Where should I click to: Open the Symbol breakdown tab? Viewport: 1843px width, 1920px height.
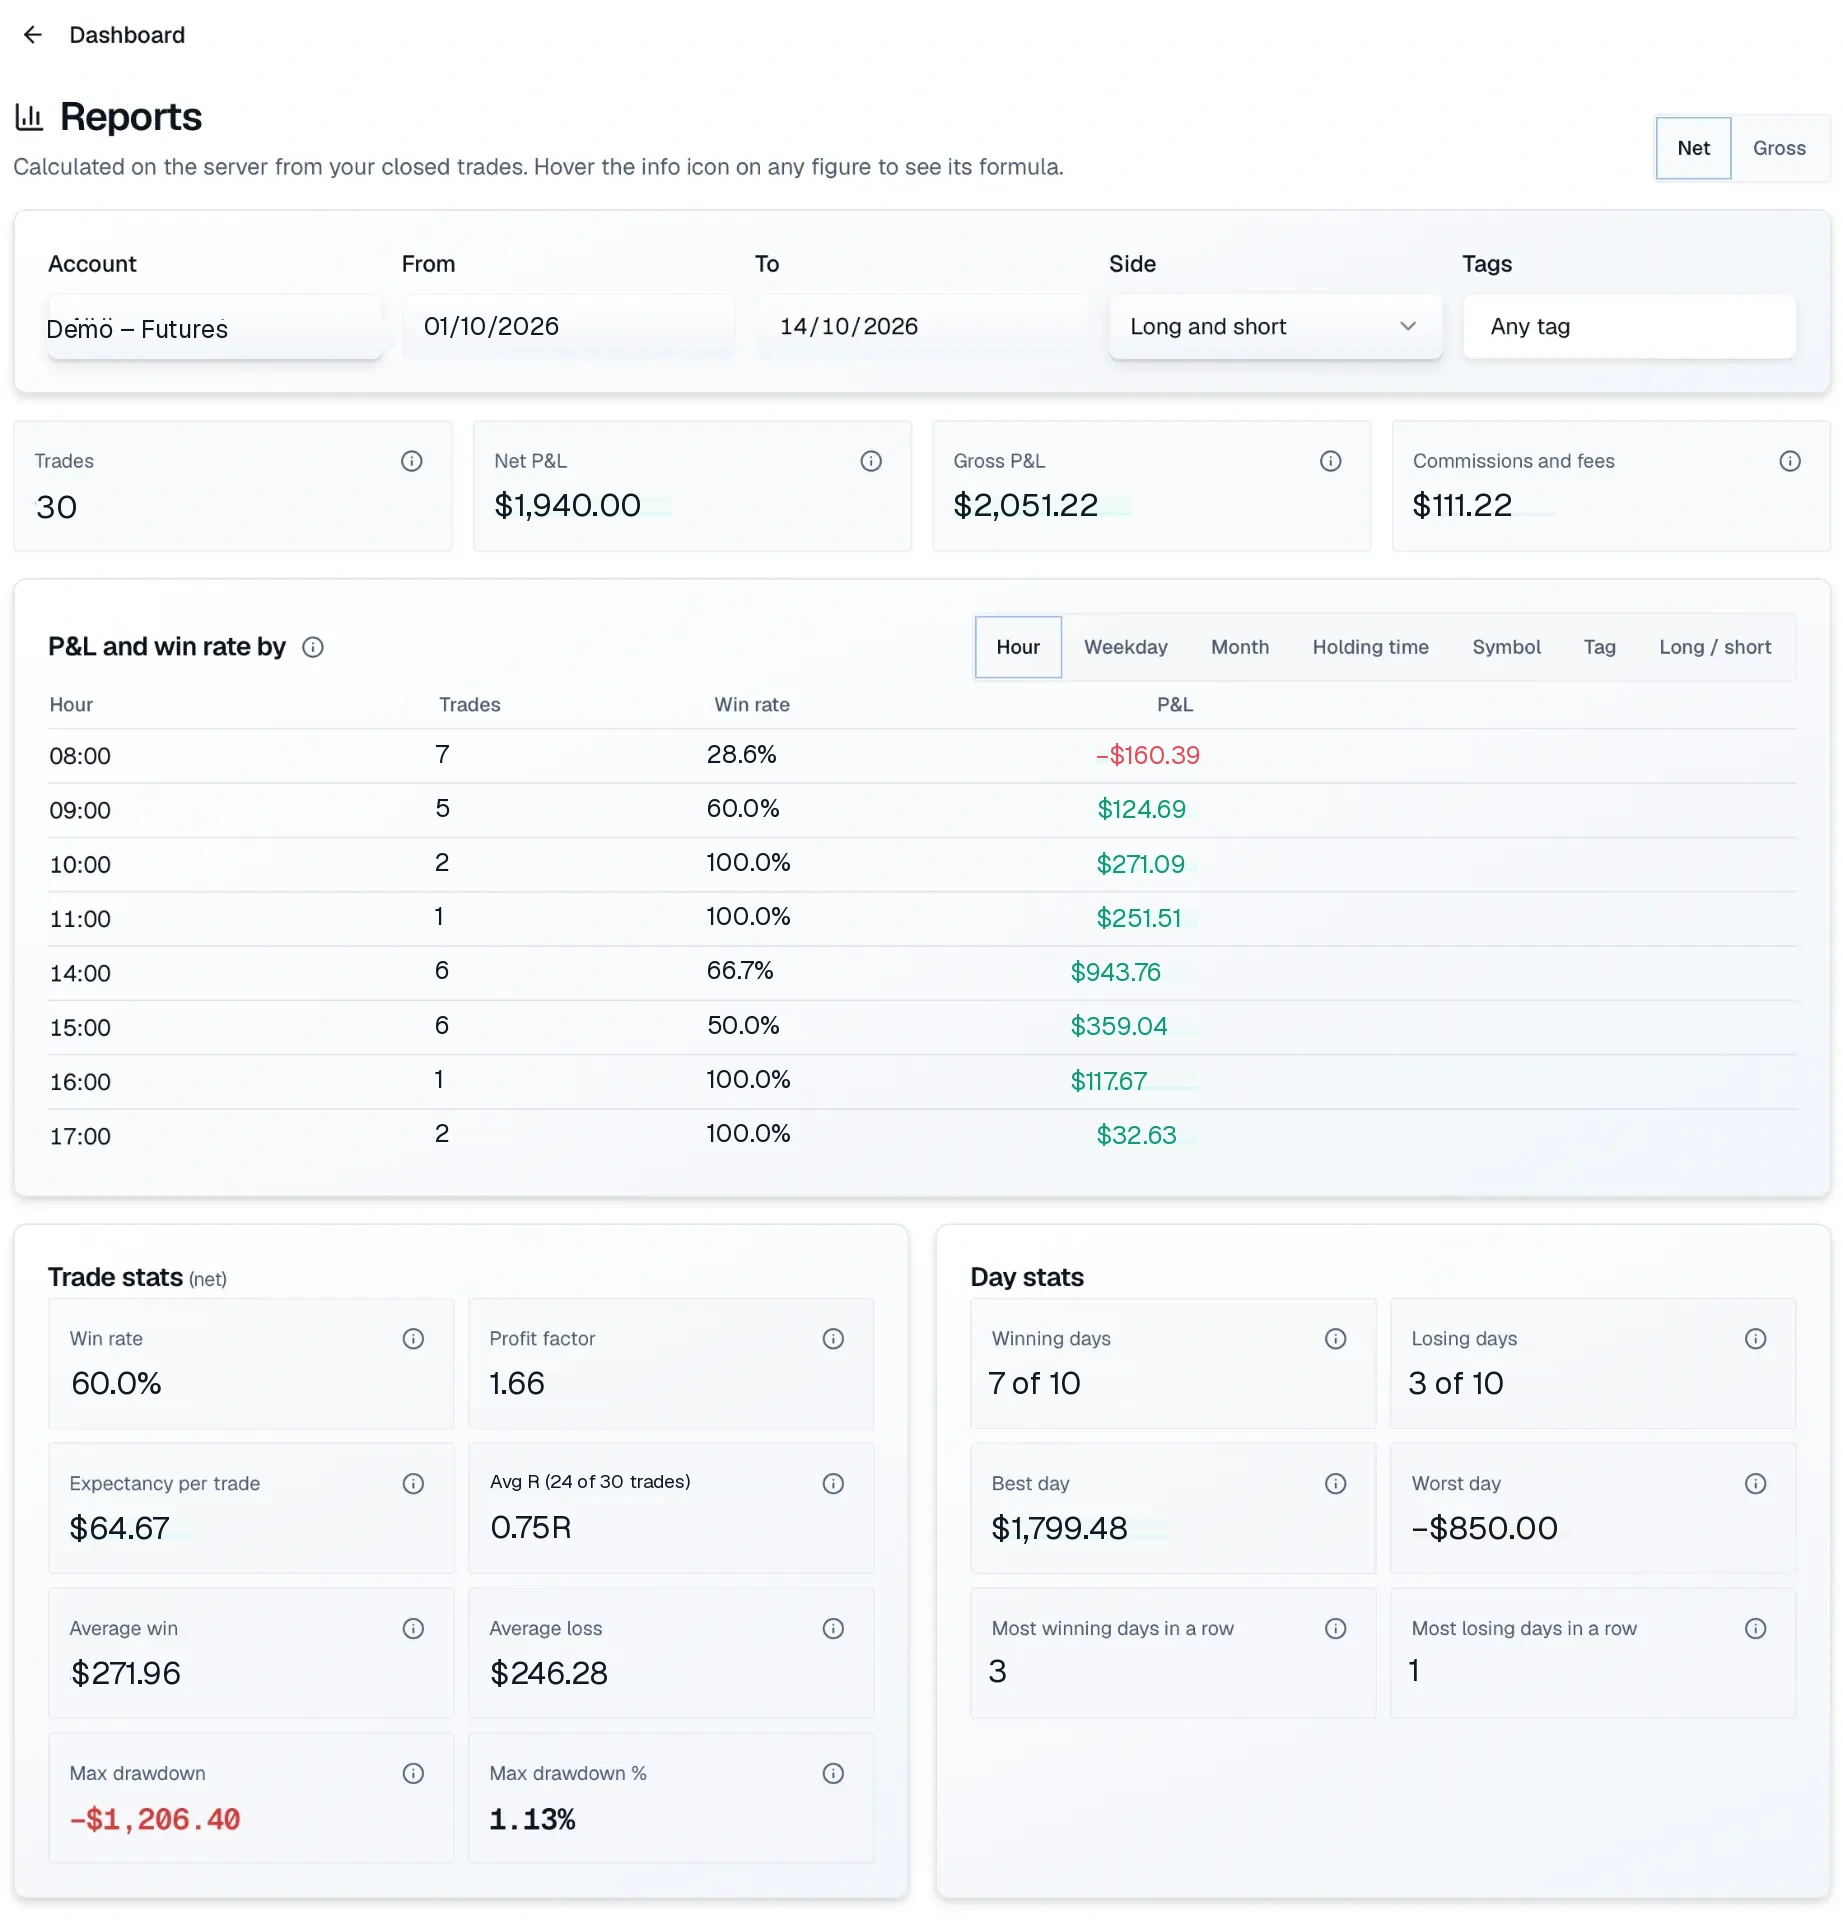[x=1506, y=648]
